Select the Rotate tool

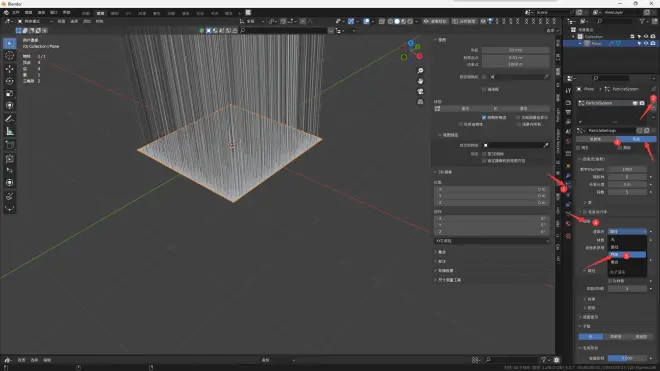(x=10, y=81)
